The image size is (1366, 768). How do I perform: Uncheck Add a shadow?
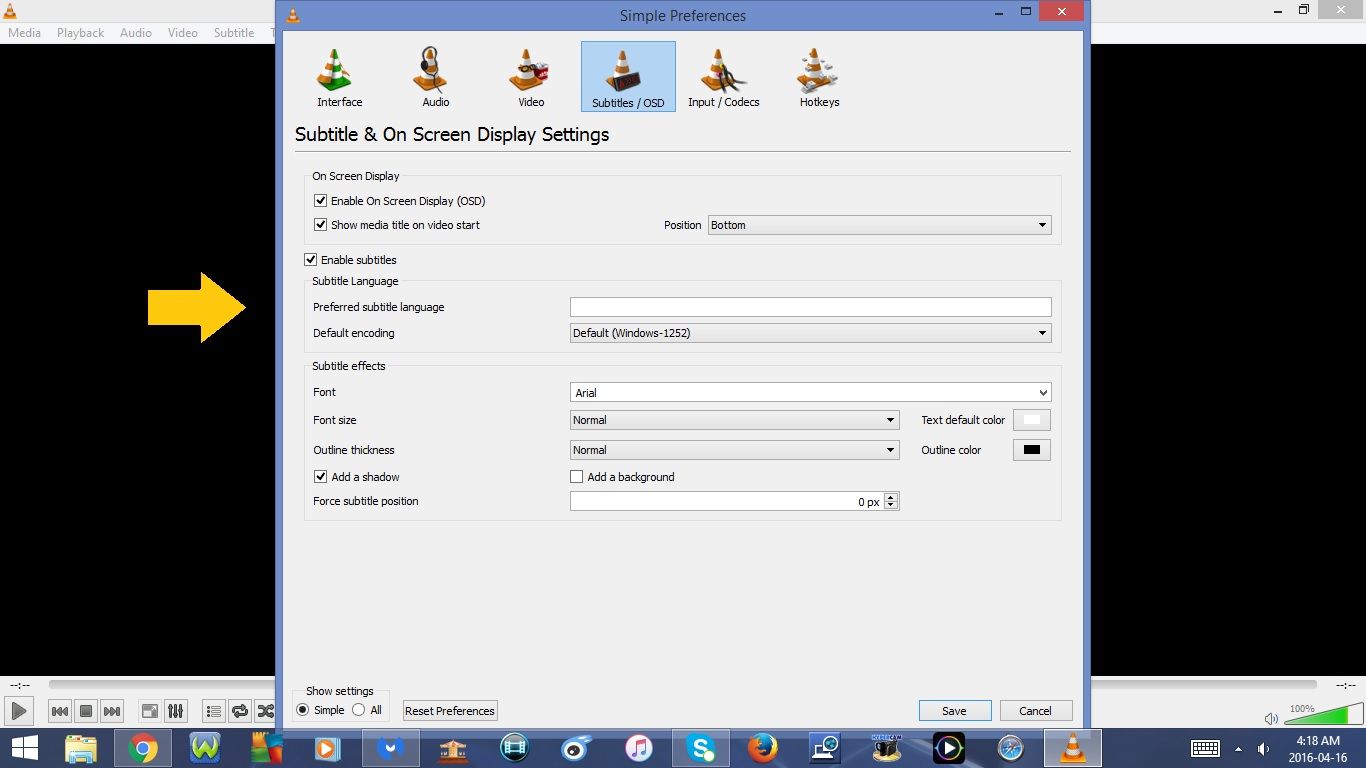pos(320,476)
